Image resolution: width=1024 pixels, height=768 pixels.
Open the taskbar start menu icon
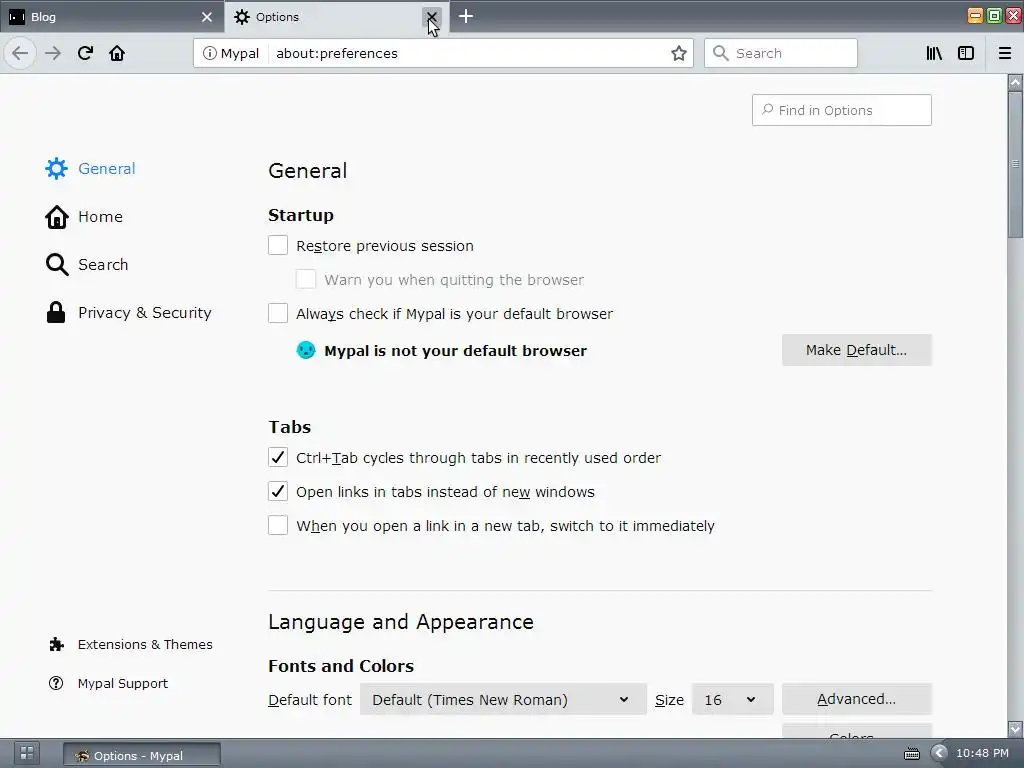click(26, 753)
